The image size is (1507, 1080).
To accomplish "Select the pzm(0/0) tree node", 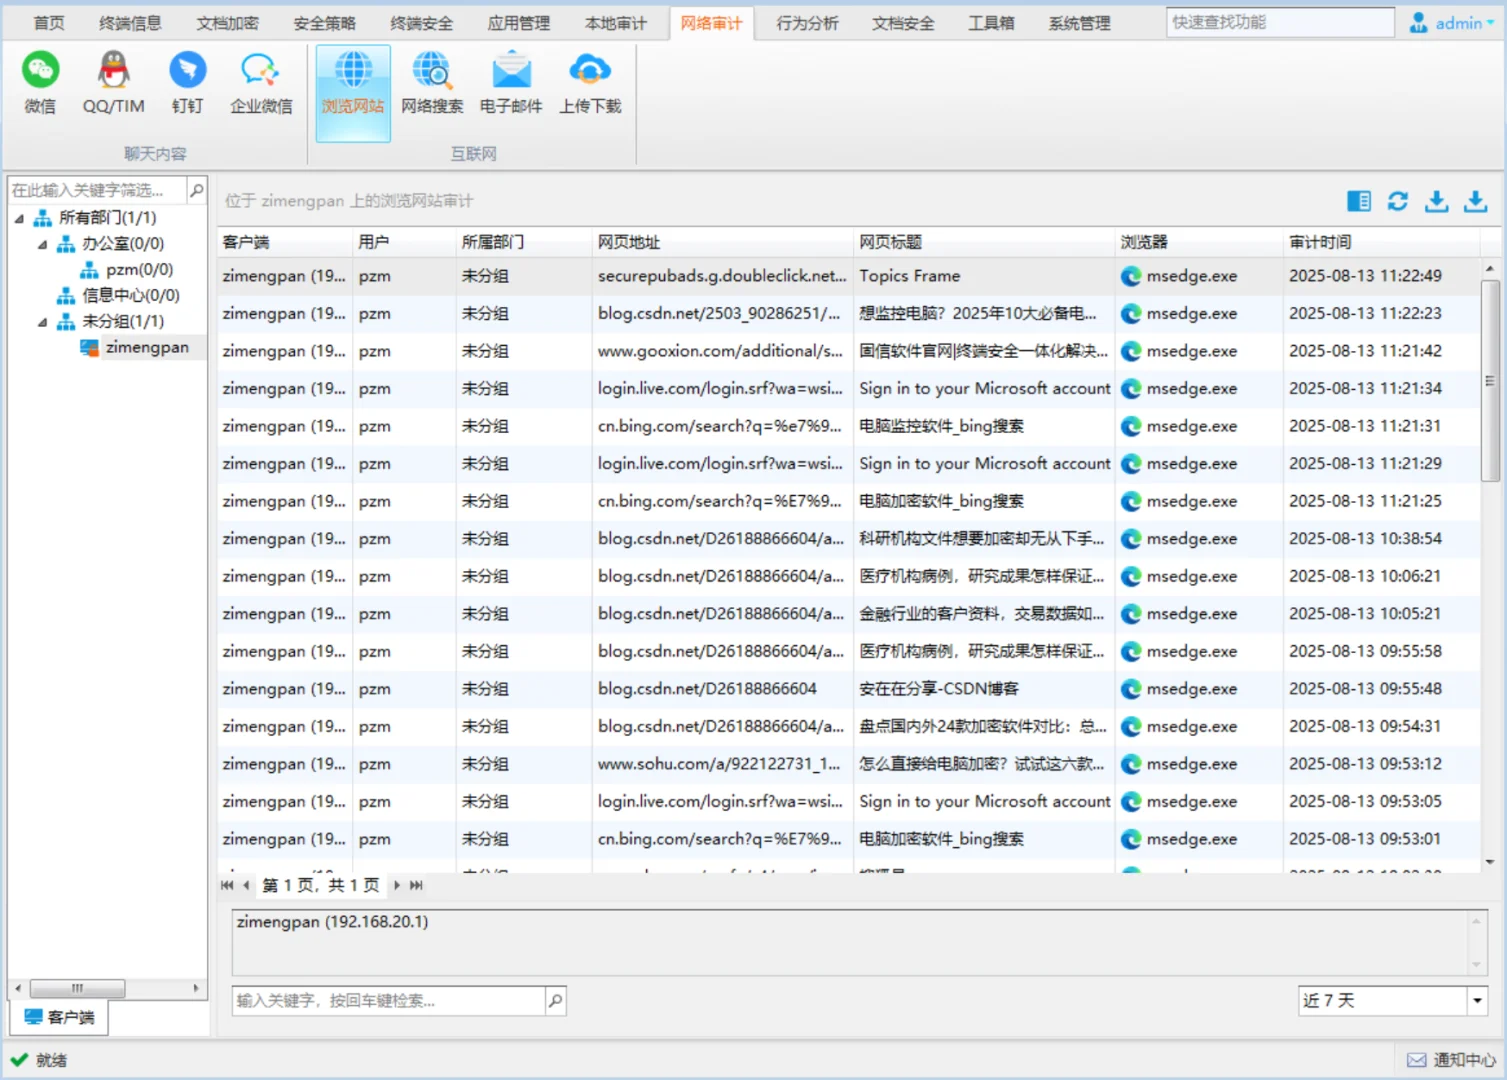I will pyautogui.click(x=139, y=270).
